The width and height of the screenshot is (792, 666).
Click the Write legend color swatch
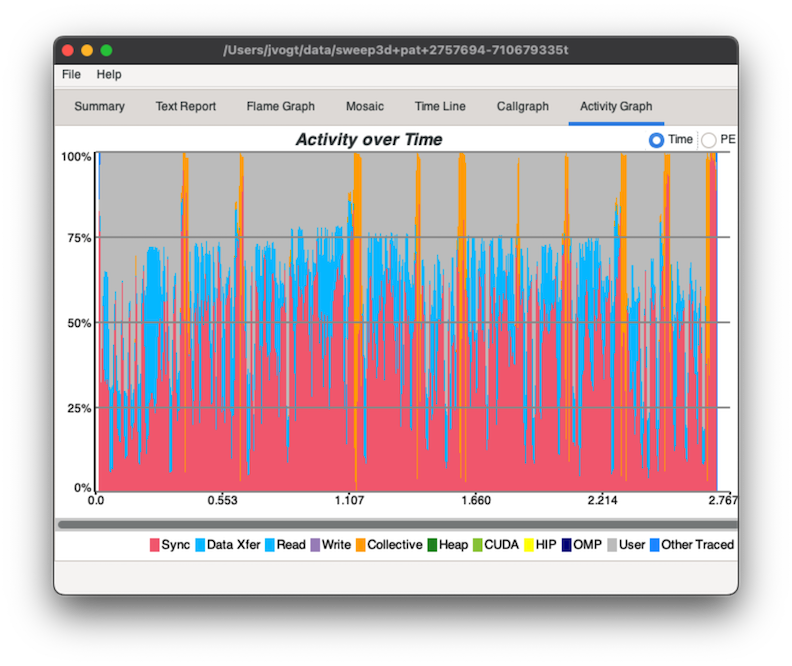(x=315, y=545)
